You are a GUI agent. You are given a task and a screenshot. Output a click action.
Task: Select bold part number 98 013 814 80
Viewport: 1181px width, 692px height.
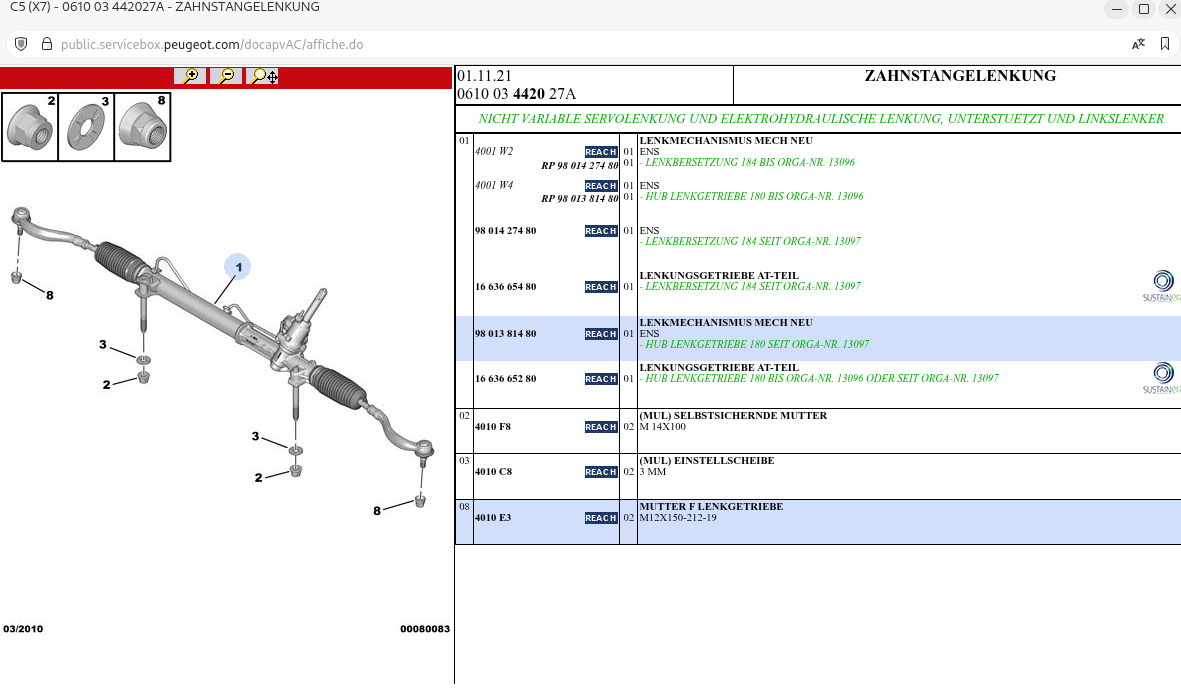click(x=505, y=334)
